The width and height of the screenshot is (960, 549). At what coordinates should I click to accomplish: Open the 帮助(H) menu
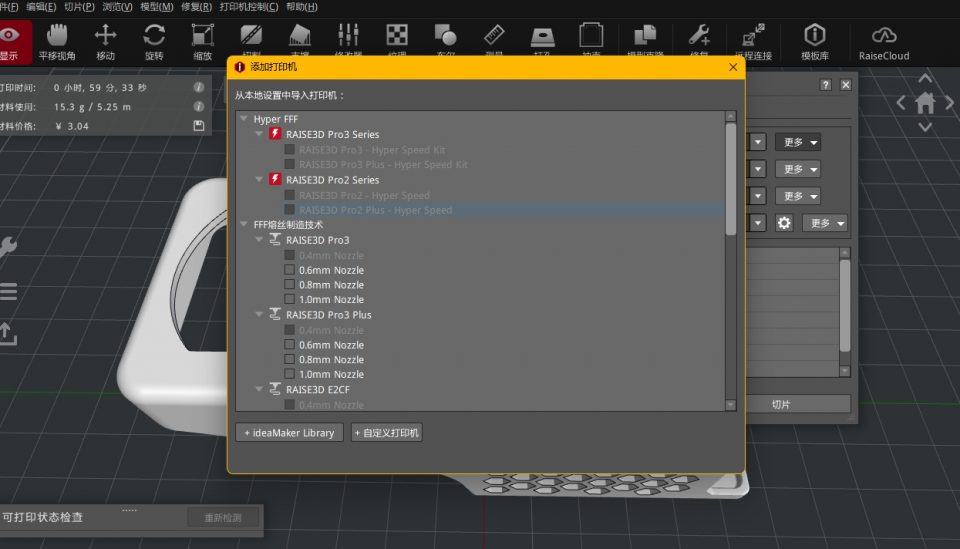point(302,7)
